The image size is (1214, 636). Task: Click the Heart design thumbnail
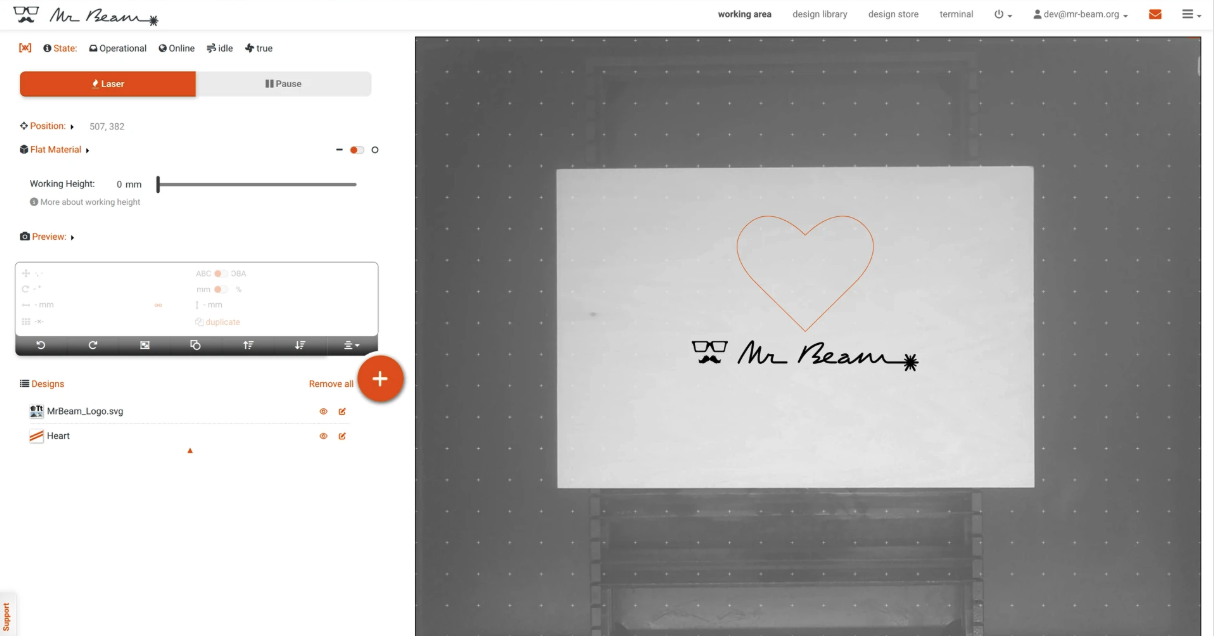pyautogui.click(x=36, y=436)
